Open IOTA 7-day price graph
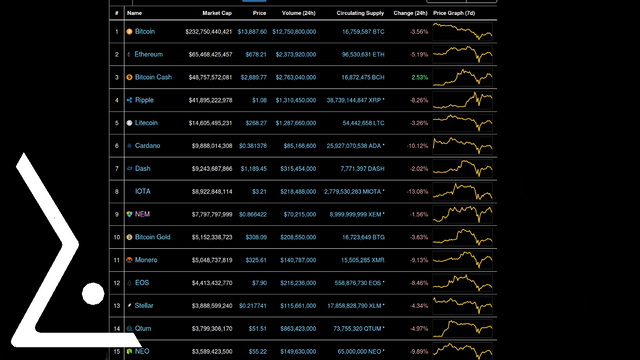This screenshot has height=360, width=640. (462, 191)
